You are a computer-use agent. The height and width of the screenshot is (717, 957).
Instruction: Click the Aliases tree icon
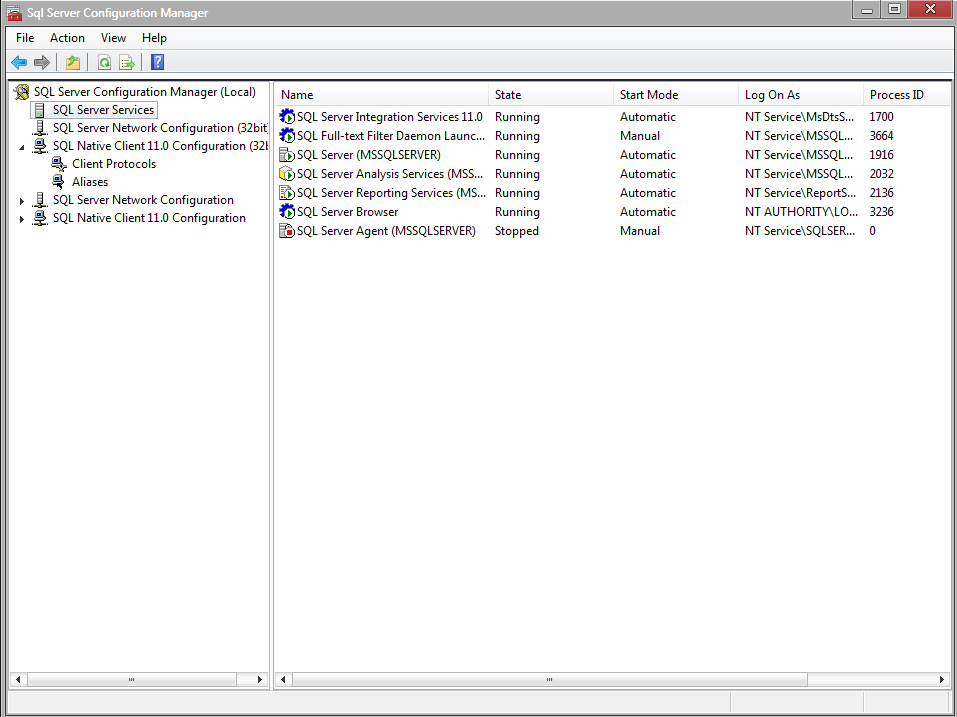click(59, 182)
